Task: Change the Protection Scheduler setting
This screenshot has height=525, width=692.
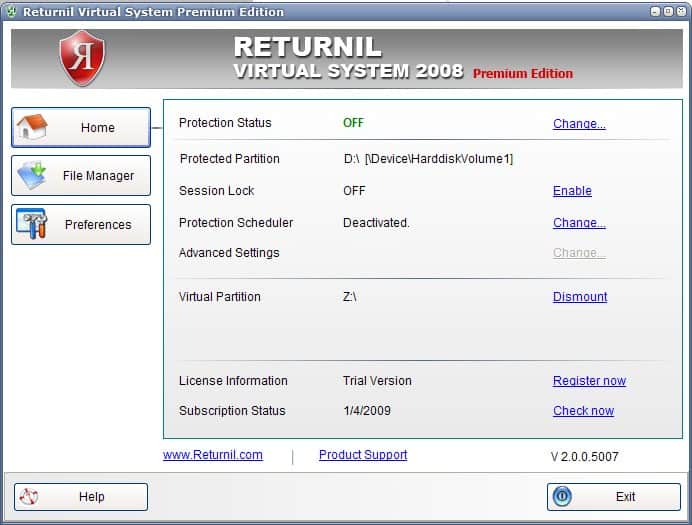Action: (579, 223)
